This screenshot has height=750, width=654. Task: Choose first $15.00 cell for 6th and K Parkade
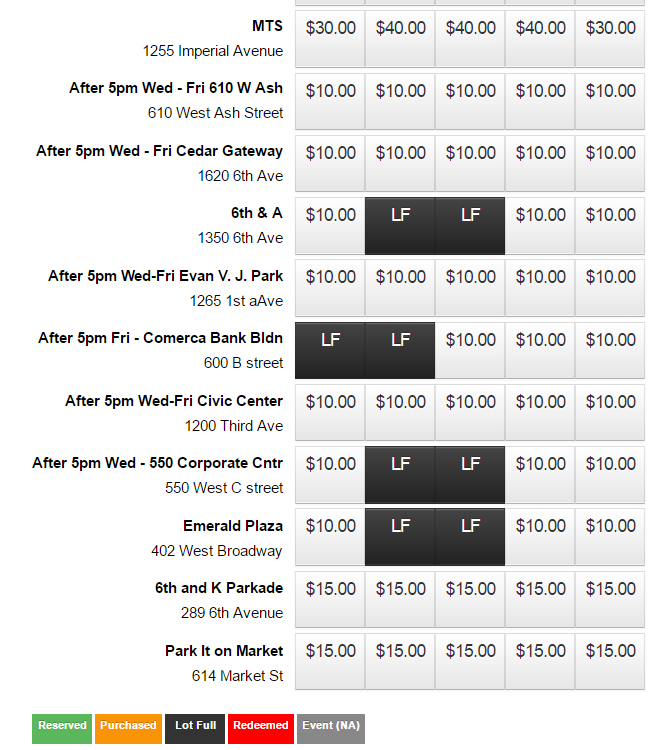(x=330, y=600)
